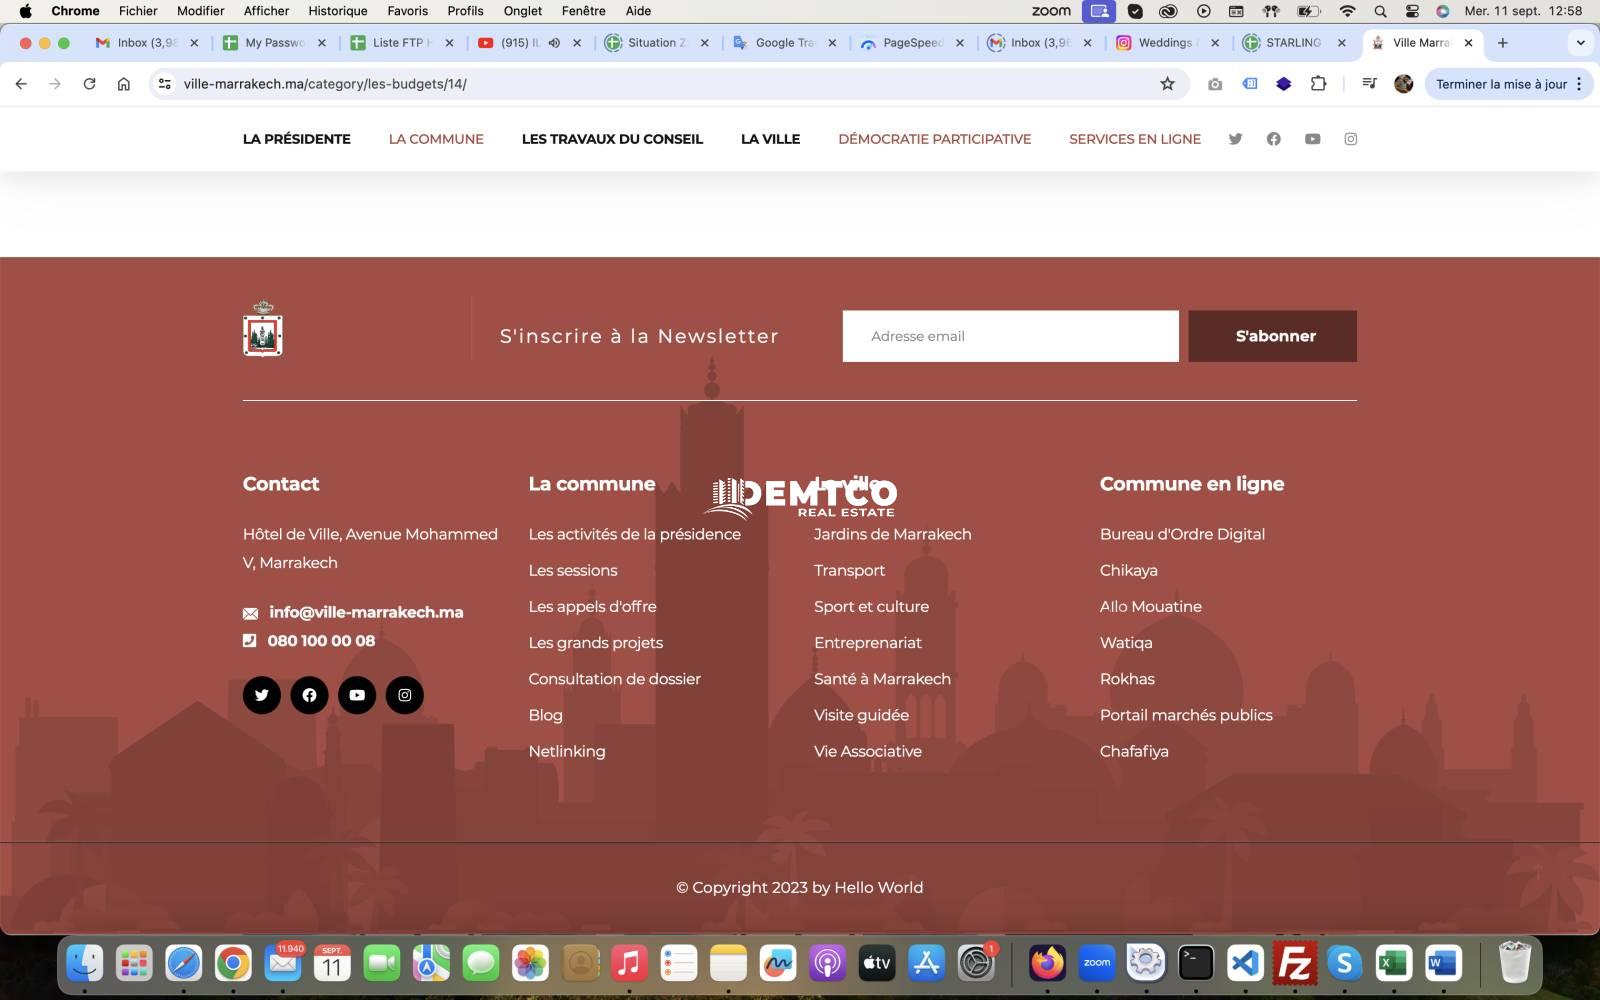Reload the page using the refresh icon
The height and width of the screenshot is (1000, 1600).
click(x=89, y=84)
